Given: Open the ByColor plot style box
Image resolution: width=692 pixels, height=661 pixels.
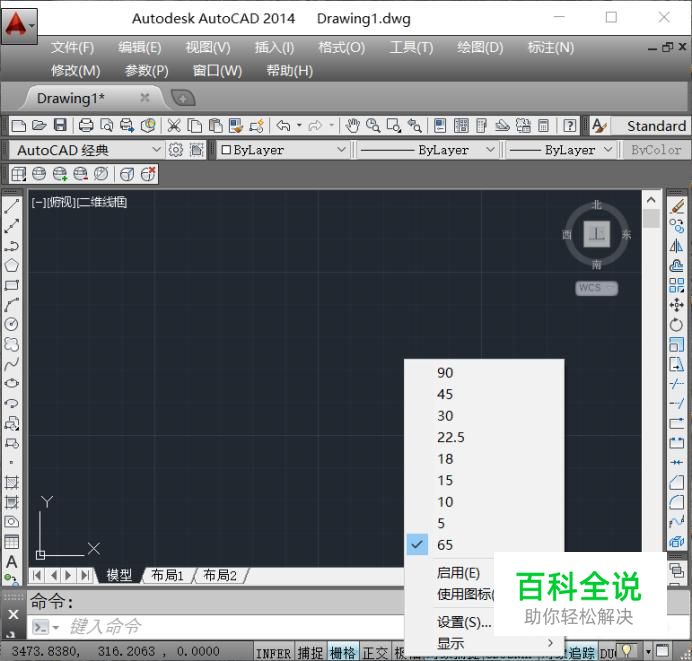Looking at the screenshot, I should pyautogui.click(x=656, y=150).
